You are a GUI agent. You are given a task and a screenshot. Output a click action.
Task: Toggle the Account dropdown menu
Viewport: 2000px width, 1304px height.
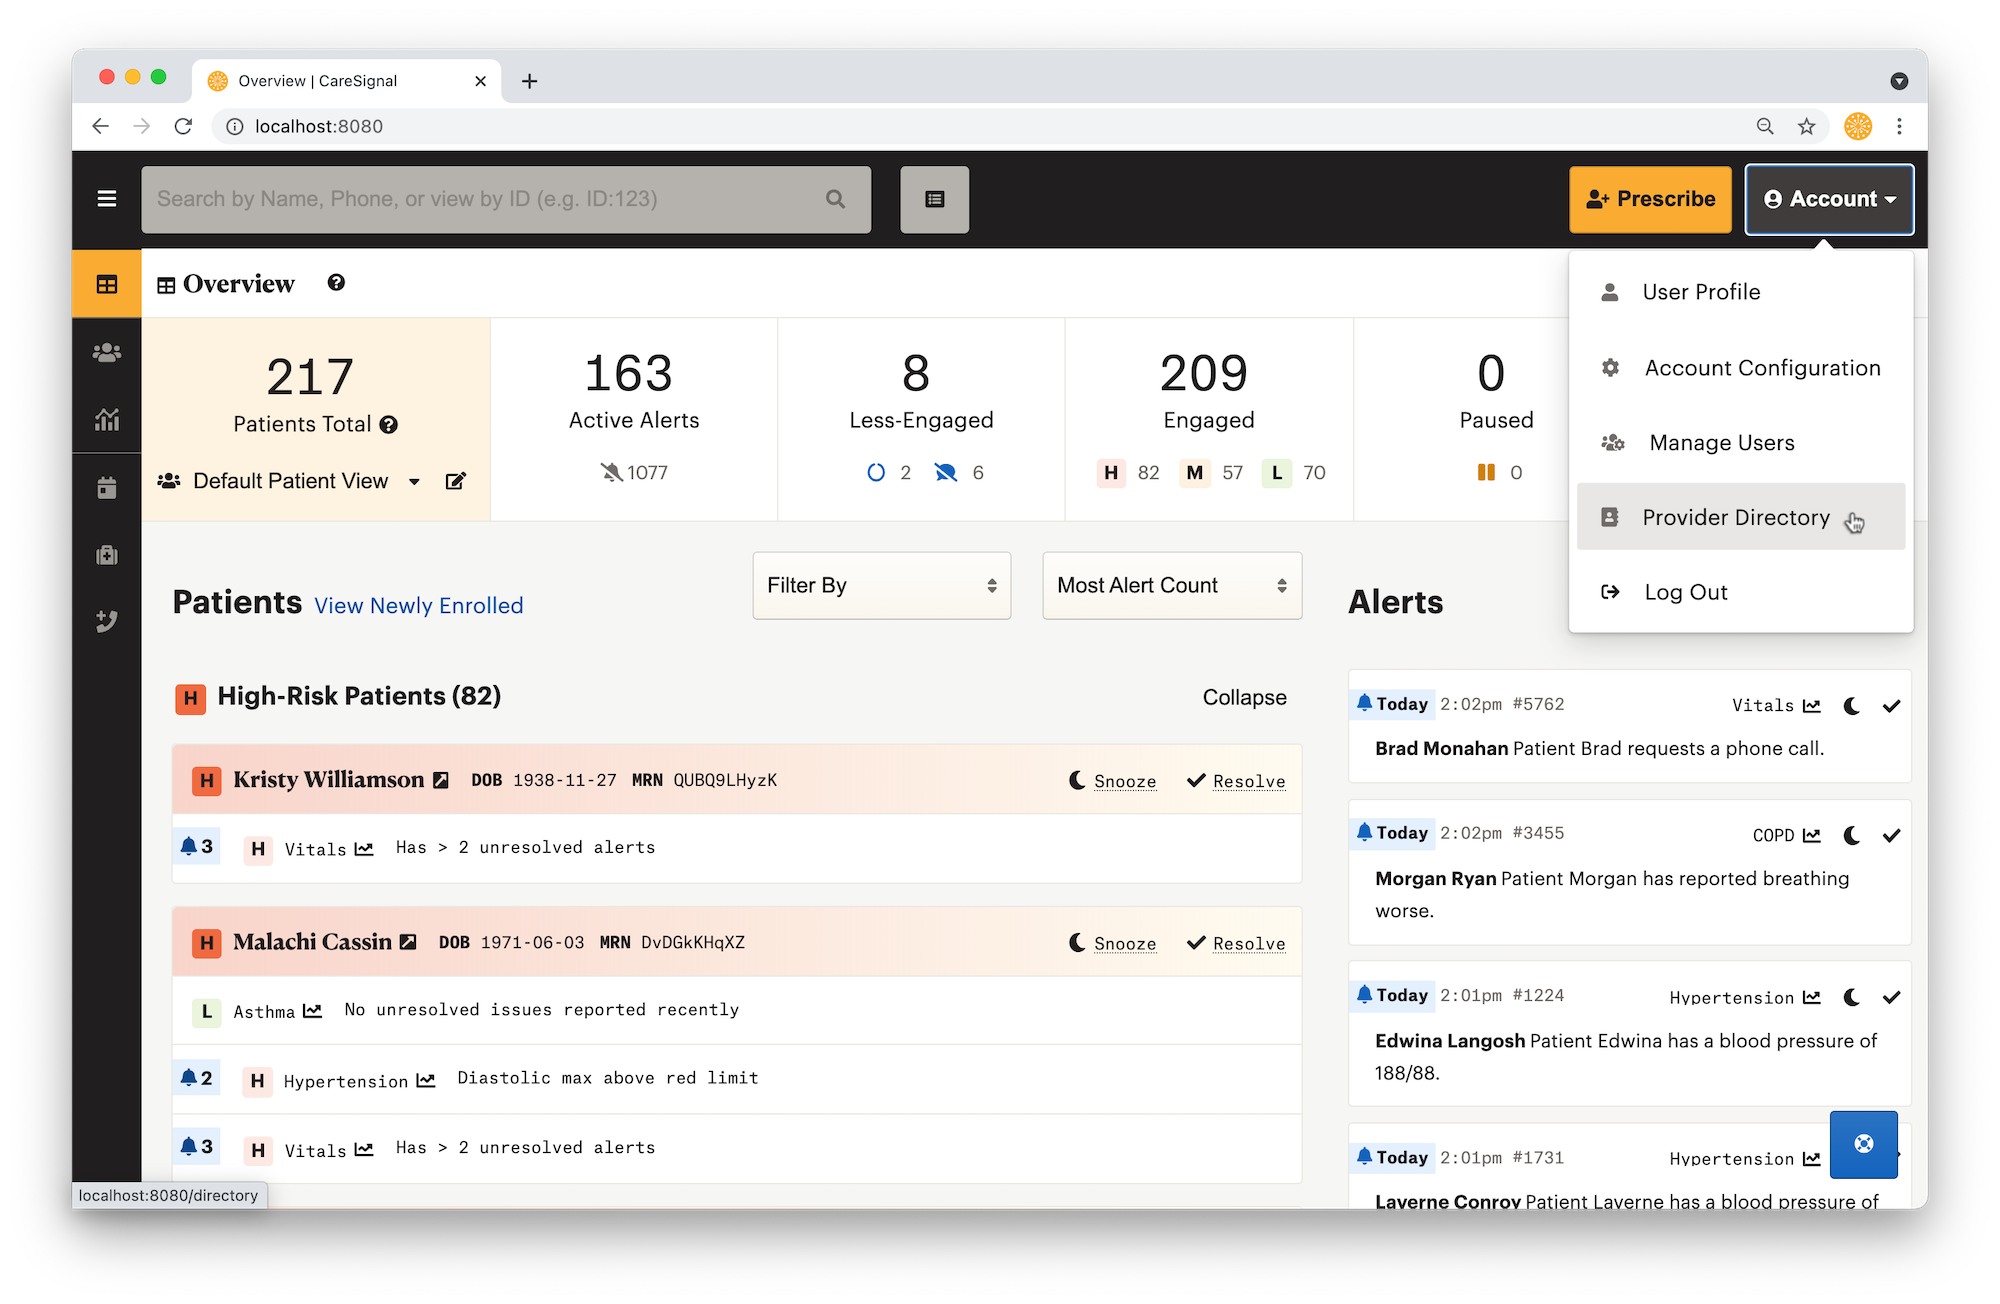pos(1829,199)
